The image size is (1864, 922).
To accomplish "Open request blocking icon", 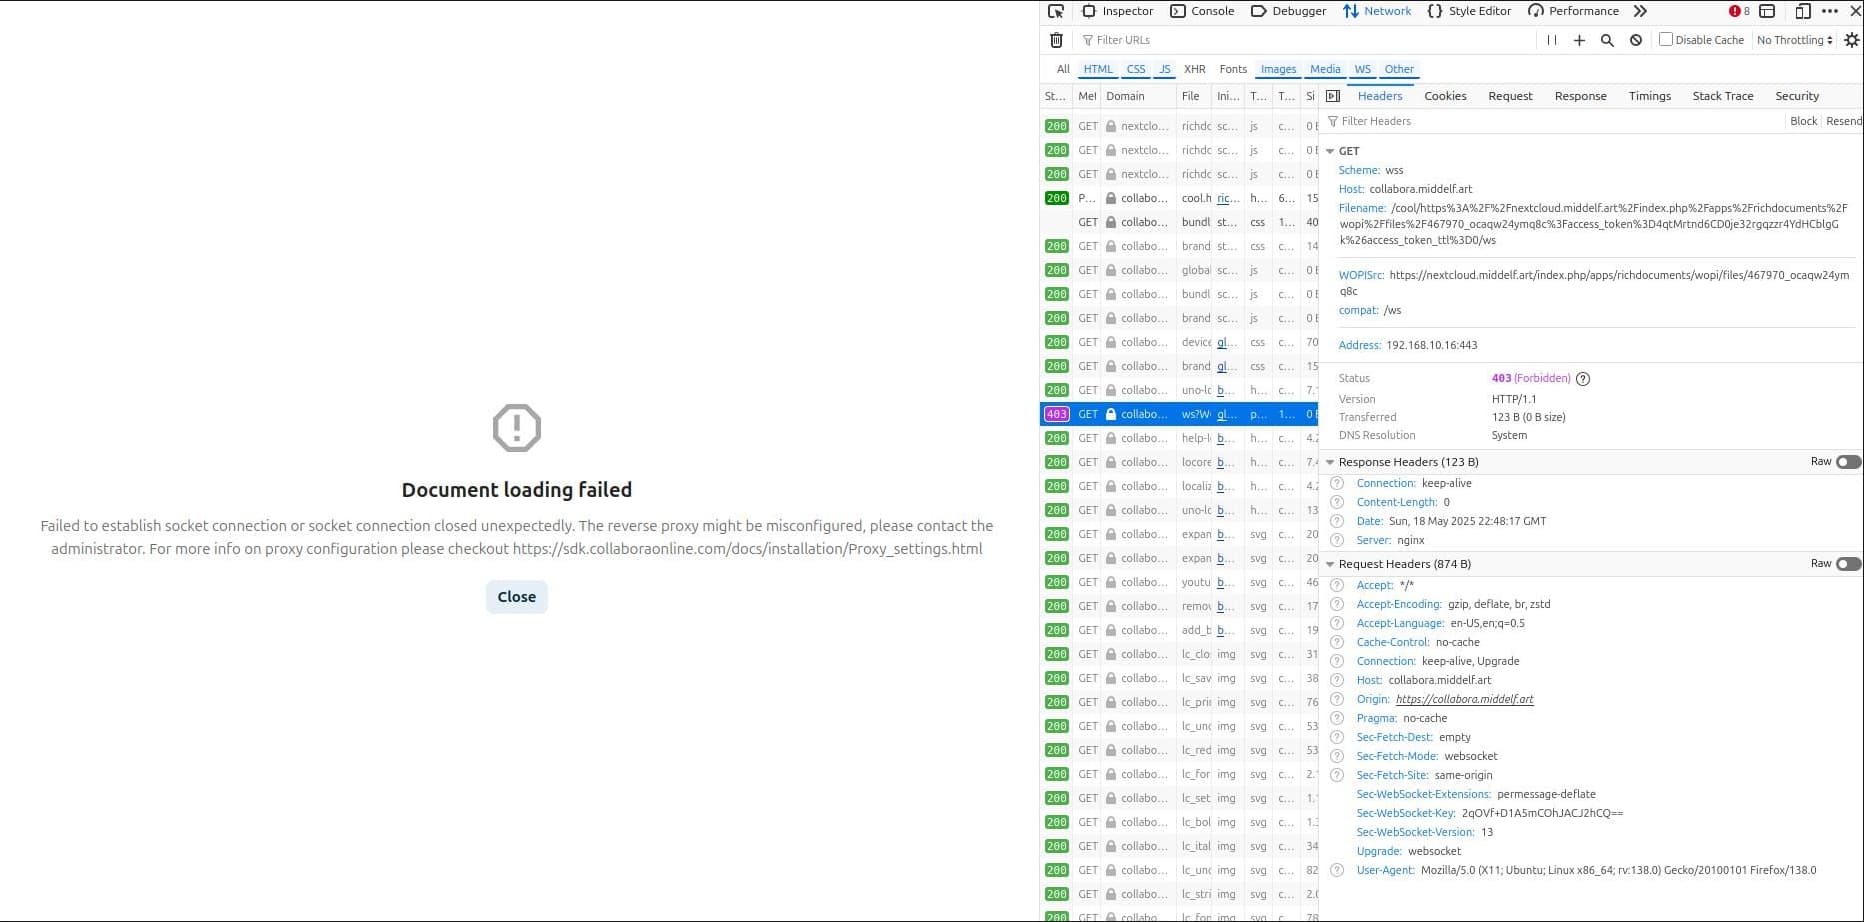I will point(1636,40).
